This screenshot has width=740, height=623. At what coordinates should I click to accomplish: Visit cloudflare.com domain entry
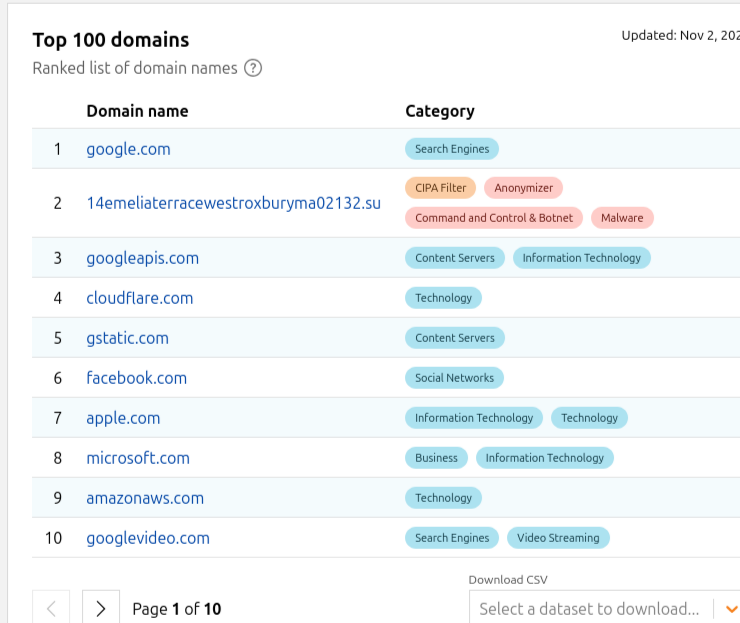(139, 298)
